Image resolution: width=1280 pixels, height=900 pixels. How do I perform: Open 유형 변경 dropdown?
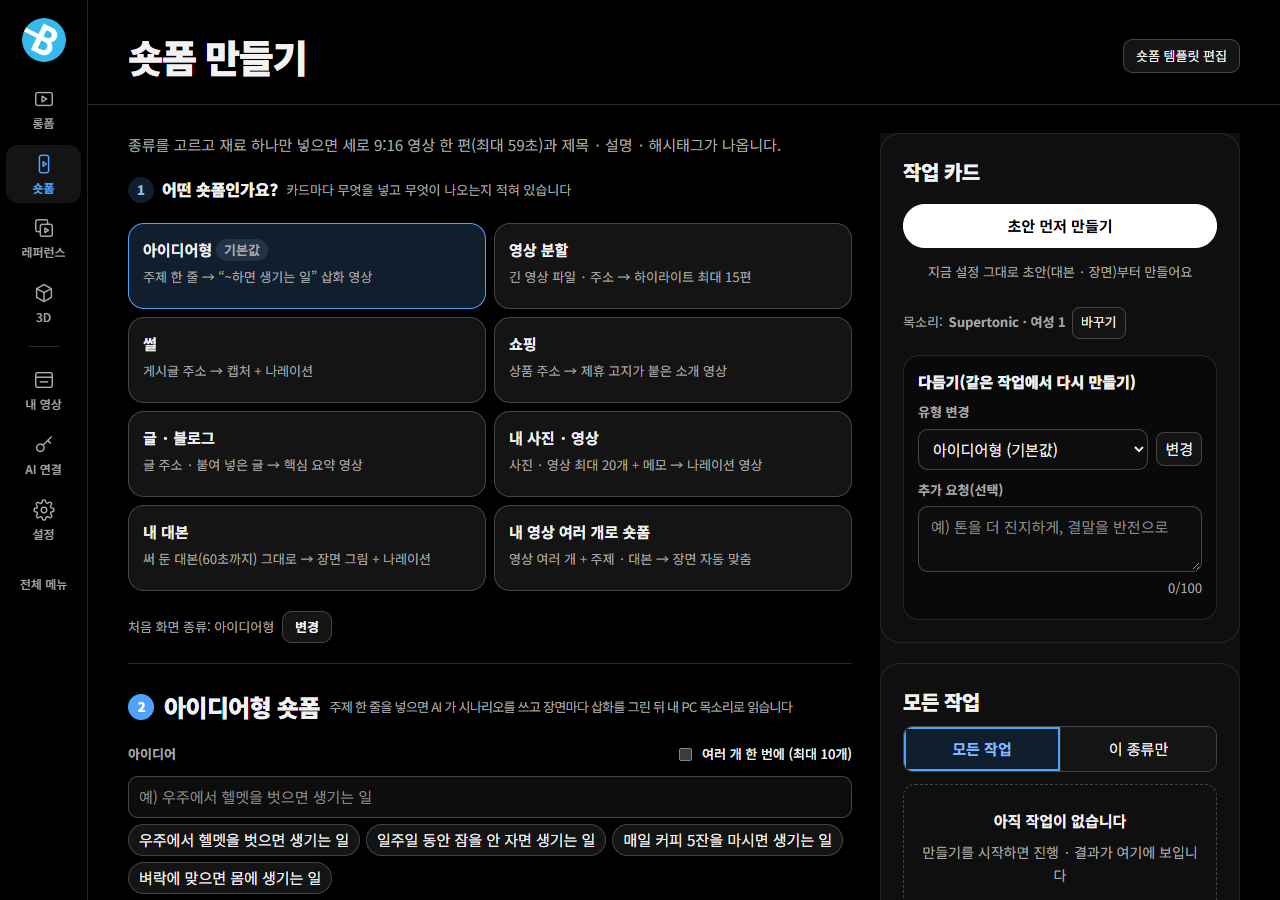[x=1033, y=450]
